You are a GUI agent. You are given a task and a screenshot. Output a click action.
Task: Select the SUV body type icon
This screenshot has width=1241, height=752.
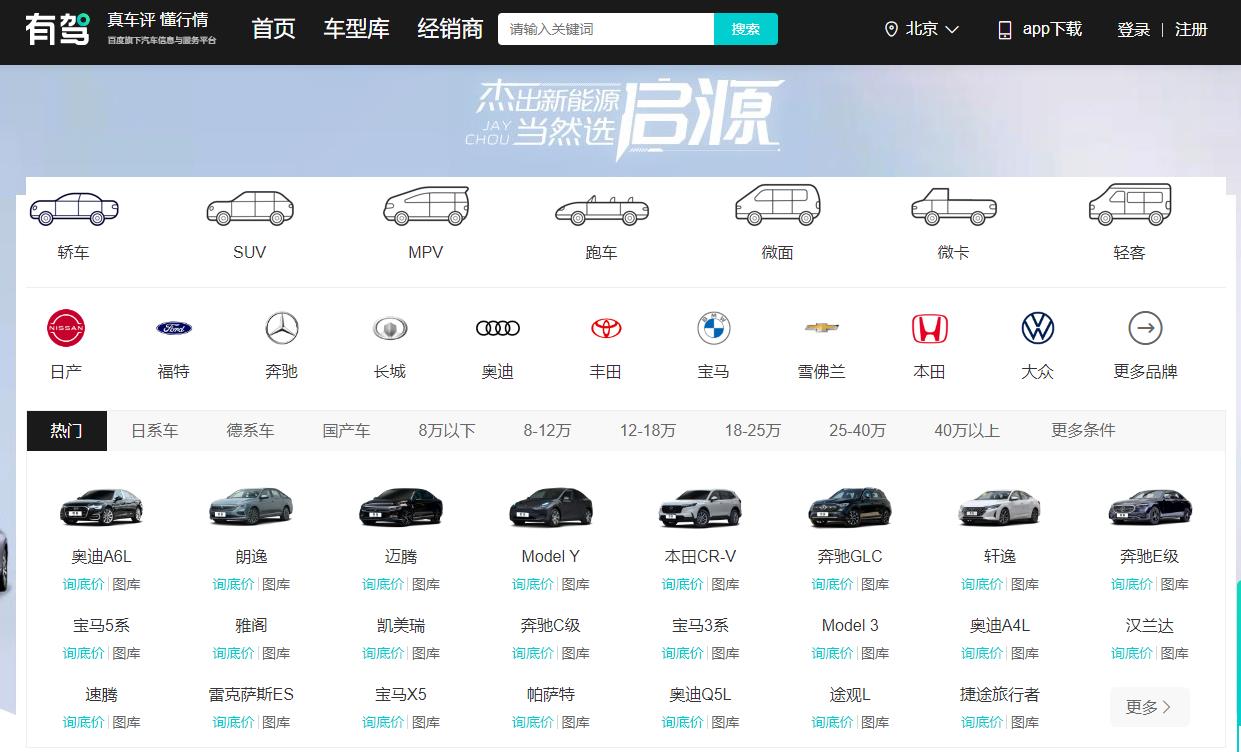tap(250, 207)
